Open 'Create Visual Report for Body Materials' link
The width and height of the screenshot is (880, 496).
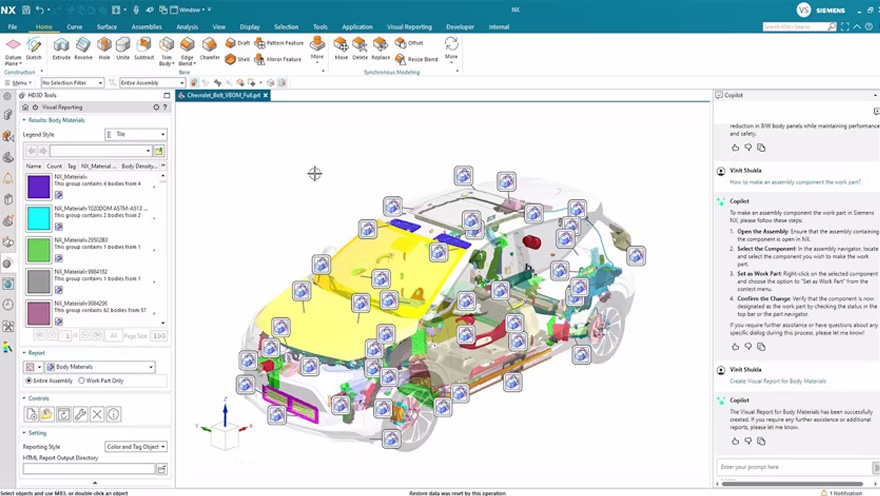coord(777,381)
